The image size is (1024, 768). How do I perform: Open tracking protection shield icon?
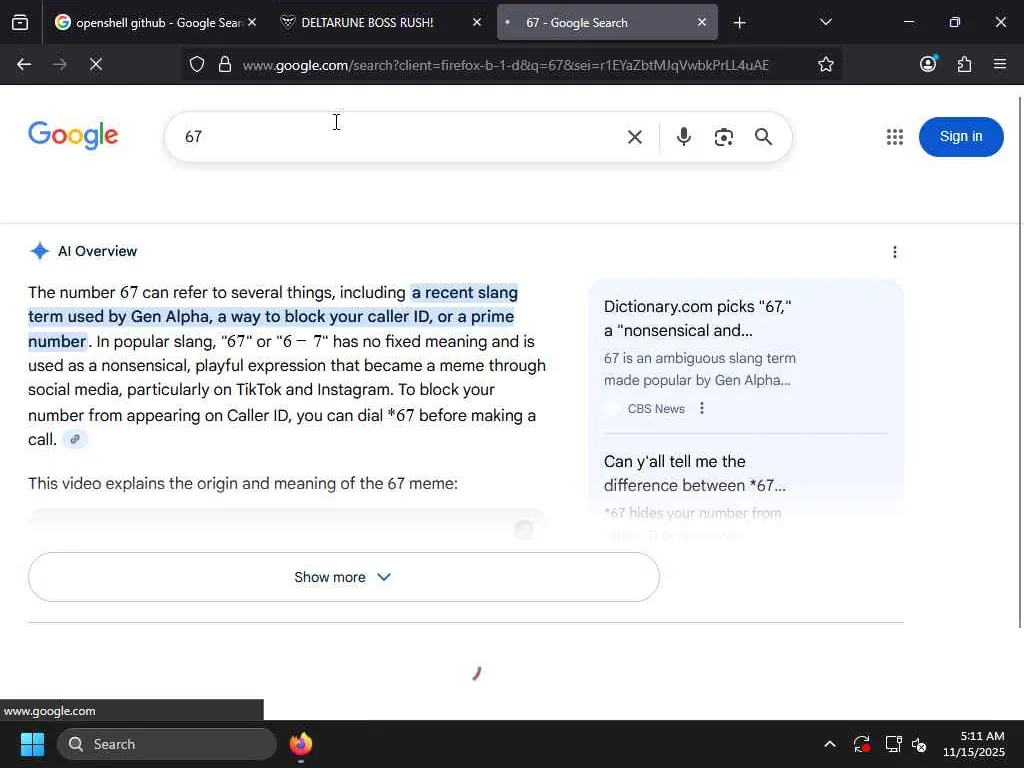point(197,65)
